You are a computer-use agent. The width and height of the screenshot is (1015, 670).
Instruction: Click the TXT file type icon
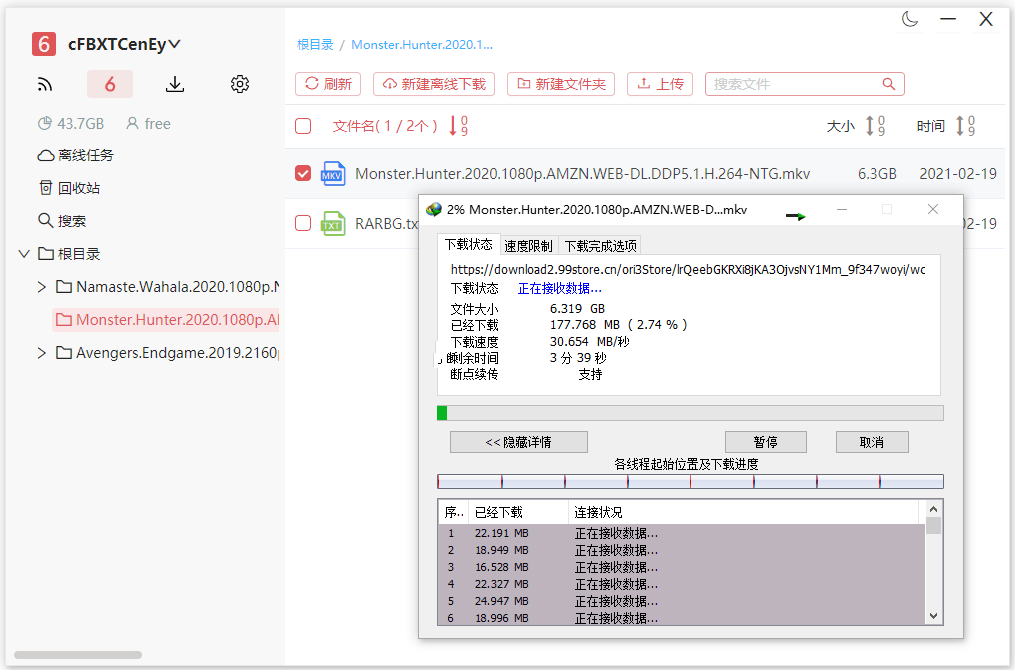coord(333,223)
